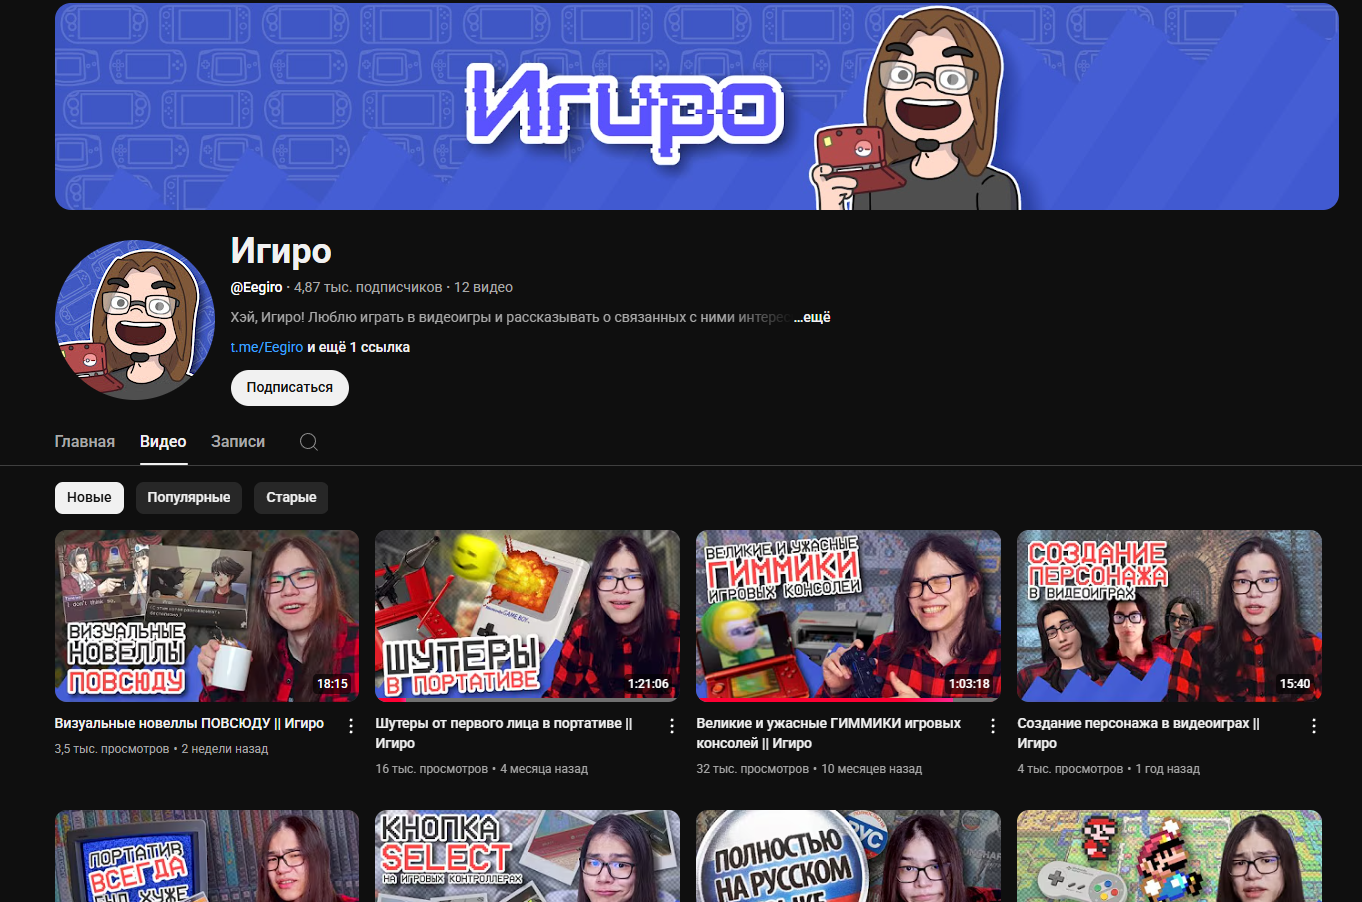The width and height of the screenshot is (1362, 902).
Task: Open options menu for Великие и ужасные ГИММИКИ video
Action: [993, 726]
